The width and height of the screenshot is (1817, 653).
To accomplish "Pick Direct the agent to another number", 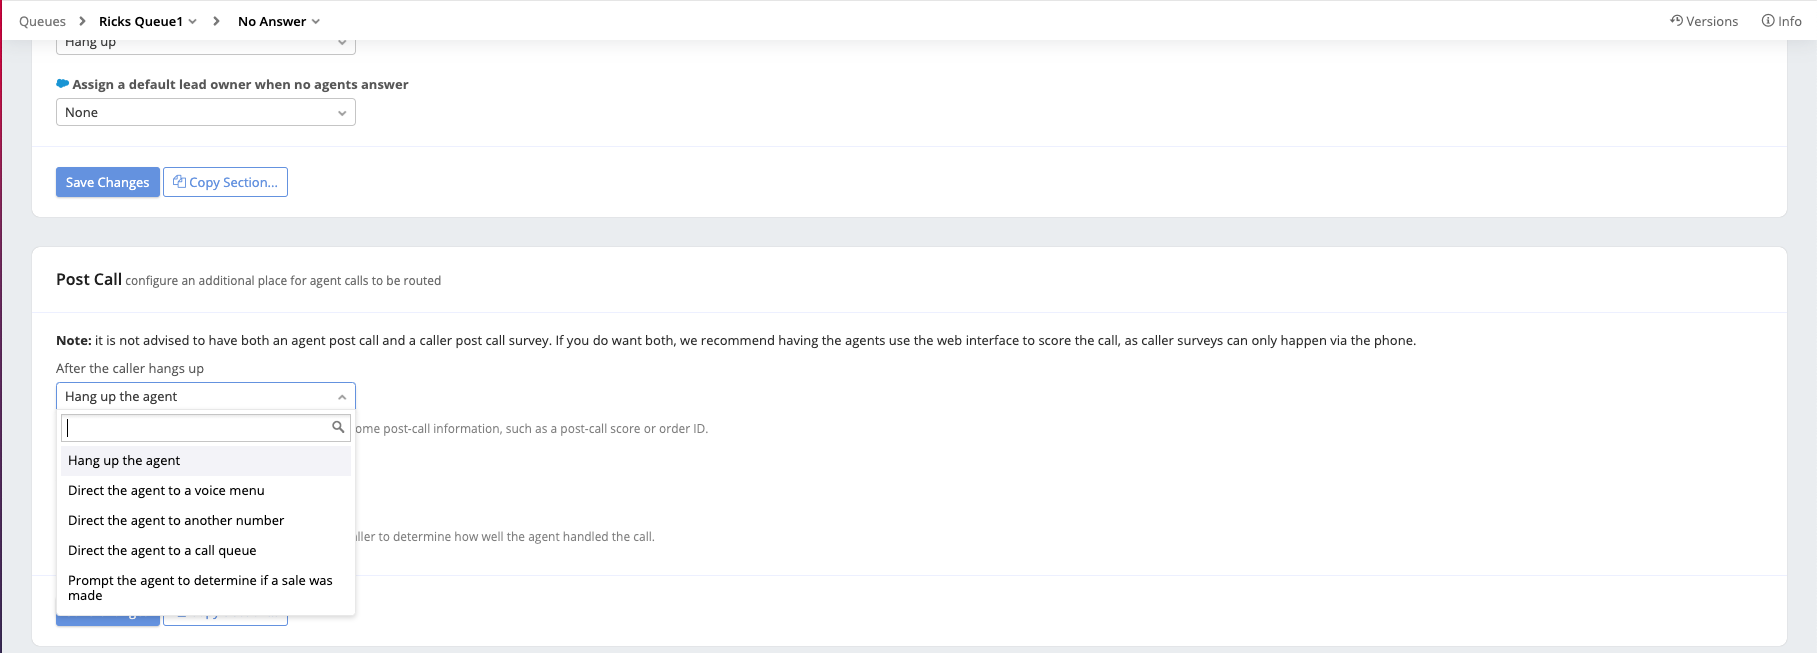I will point(176,521).
